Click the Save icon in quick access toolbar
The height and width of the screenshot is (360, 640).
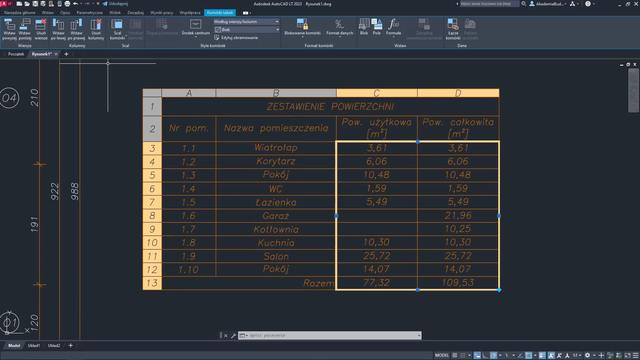point(35,4)
